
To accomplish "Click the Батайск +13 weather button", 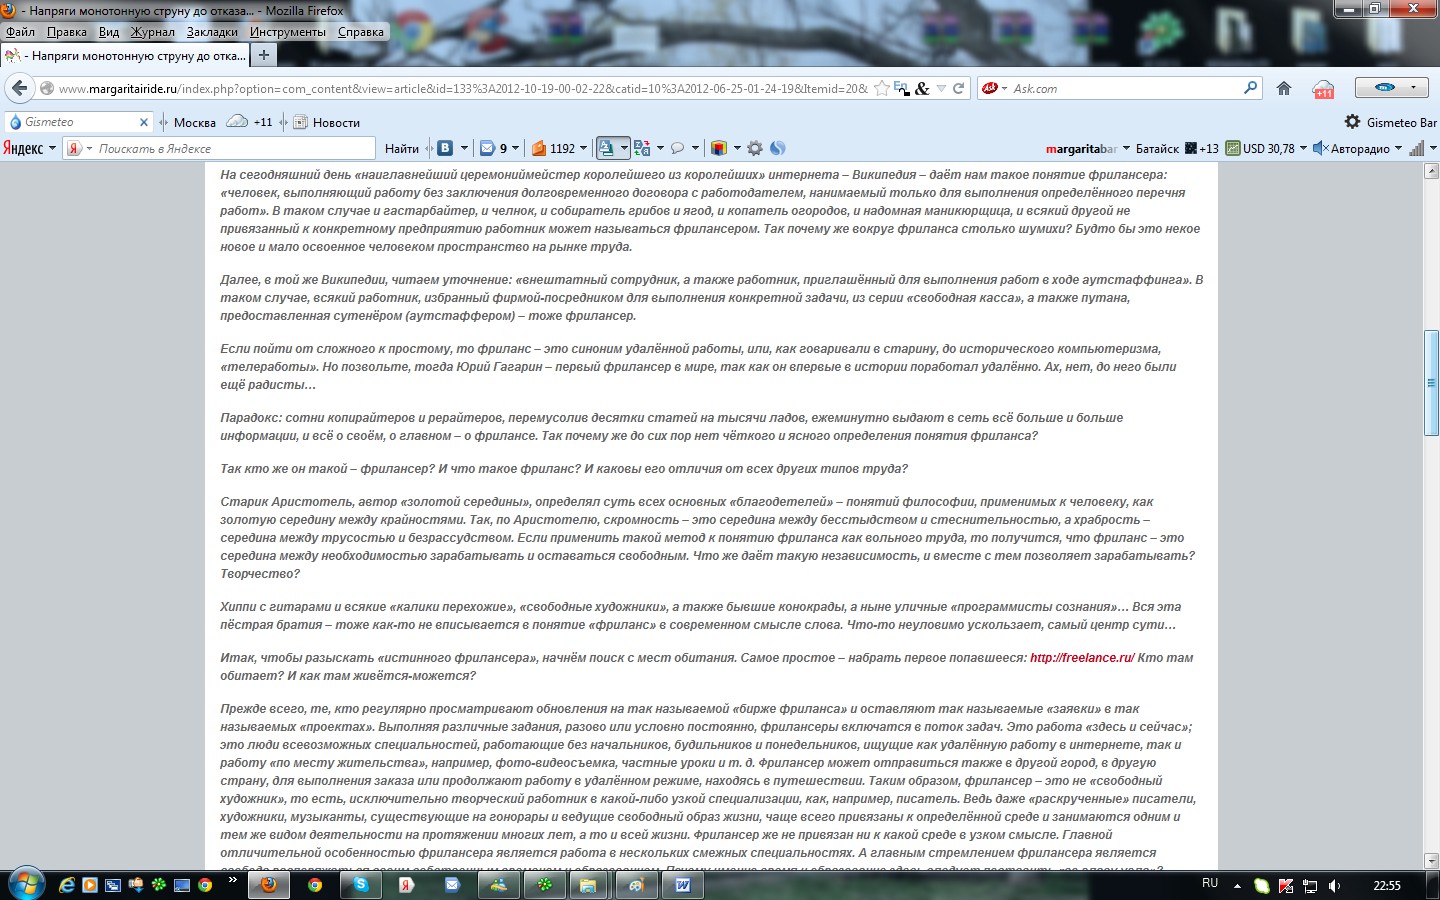I will 1177,148.
